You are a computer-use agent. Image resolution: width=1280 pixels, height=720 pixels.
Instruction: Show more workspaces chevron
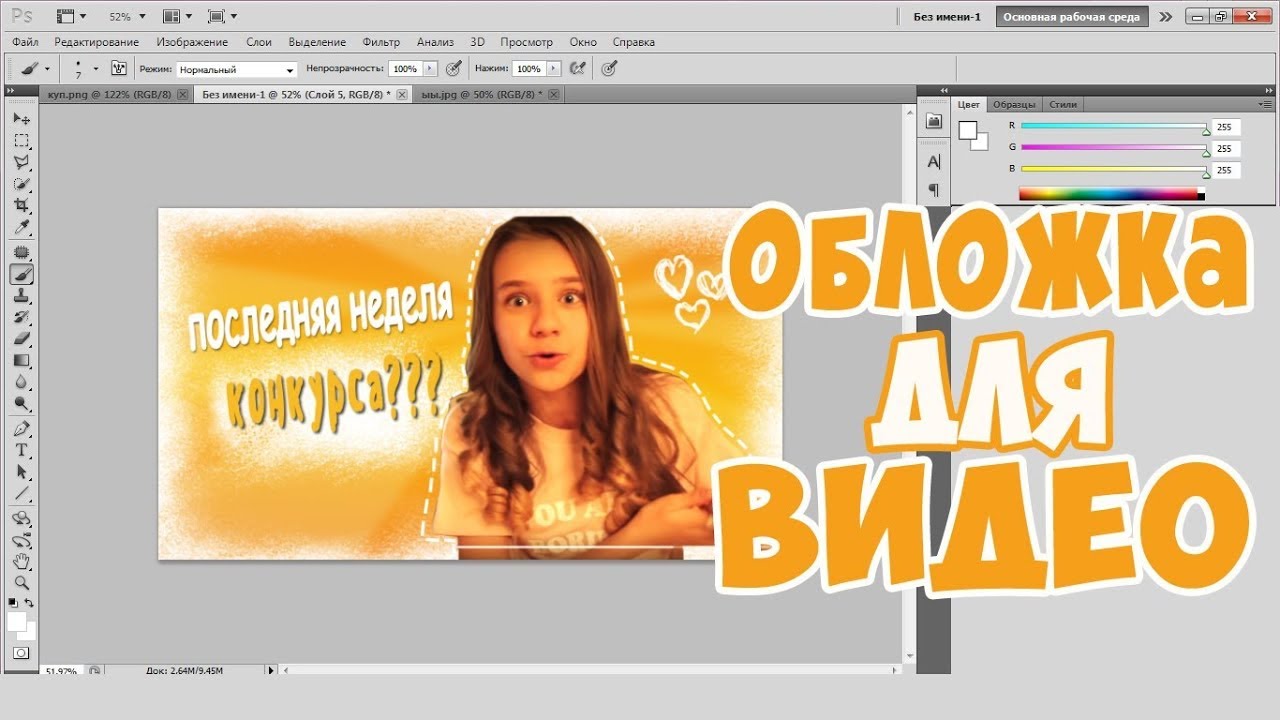tap(1166, 17)
